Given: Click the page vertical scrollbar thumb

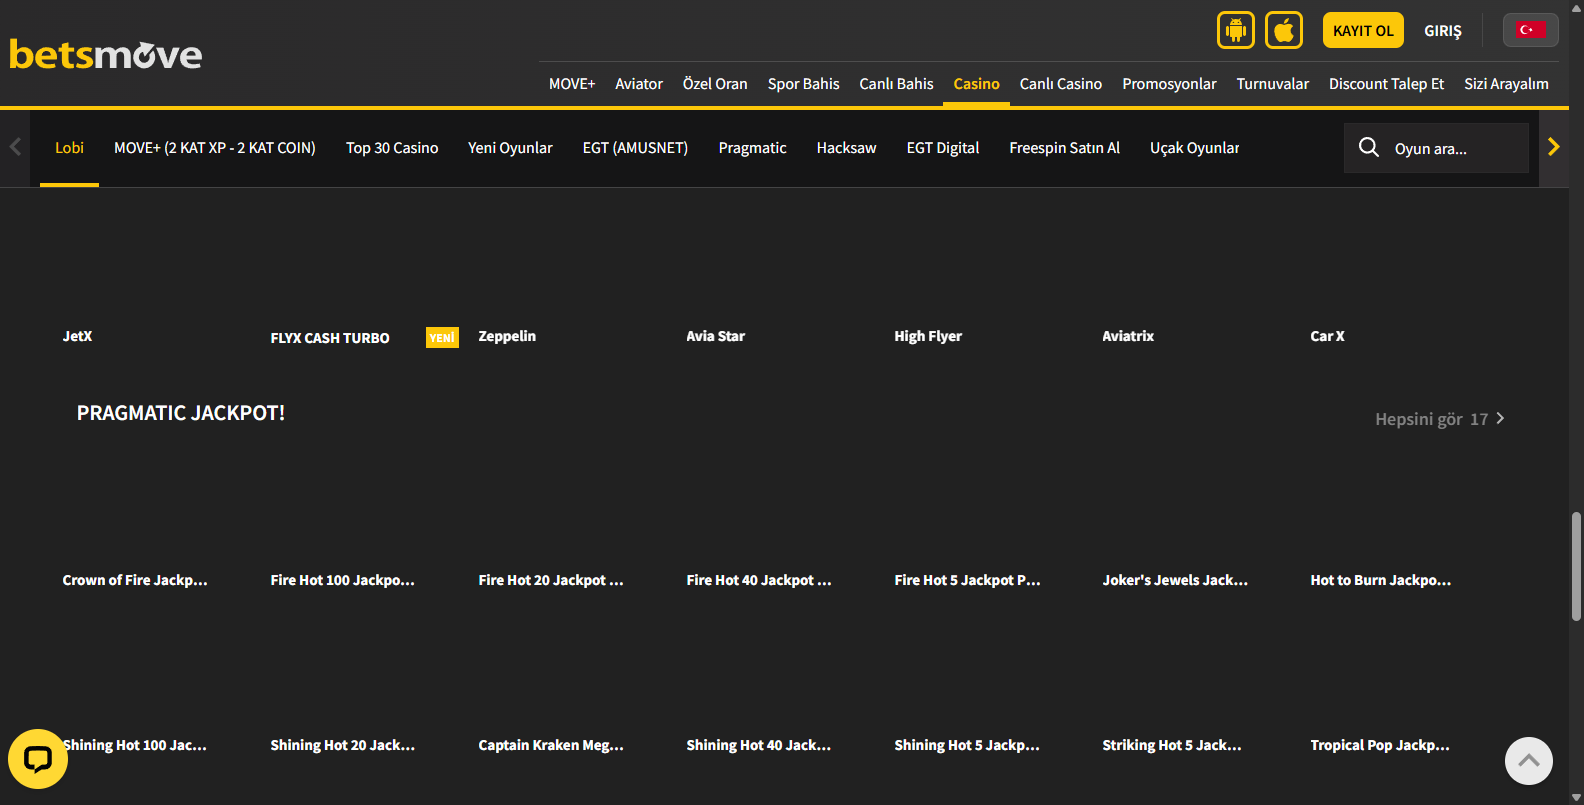Looking at the screenshot, I should tap(1576, 566).
